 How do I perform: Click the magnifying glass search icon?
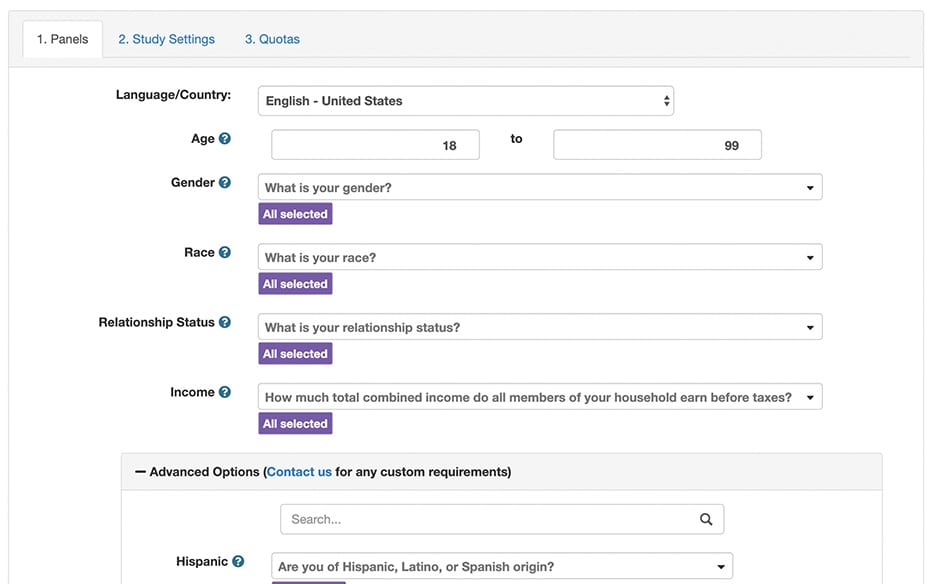coord(706,519)
